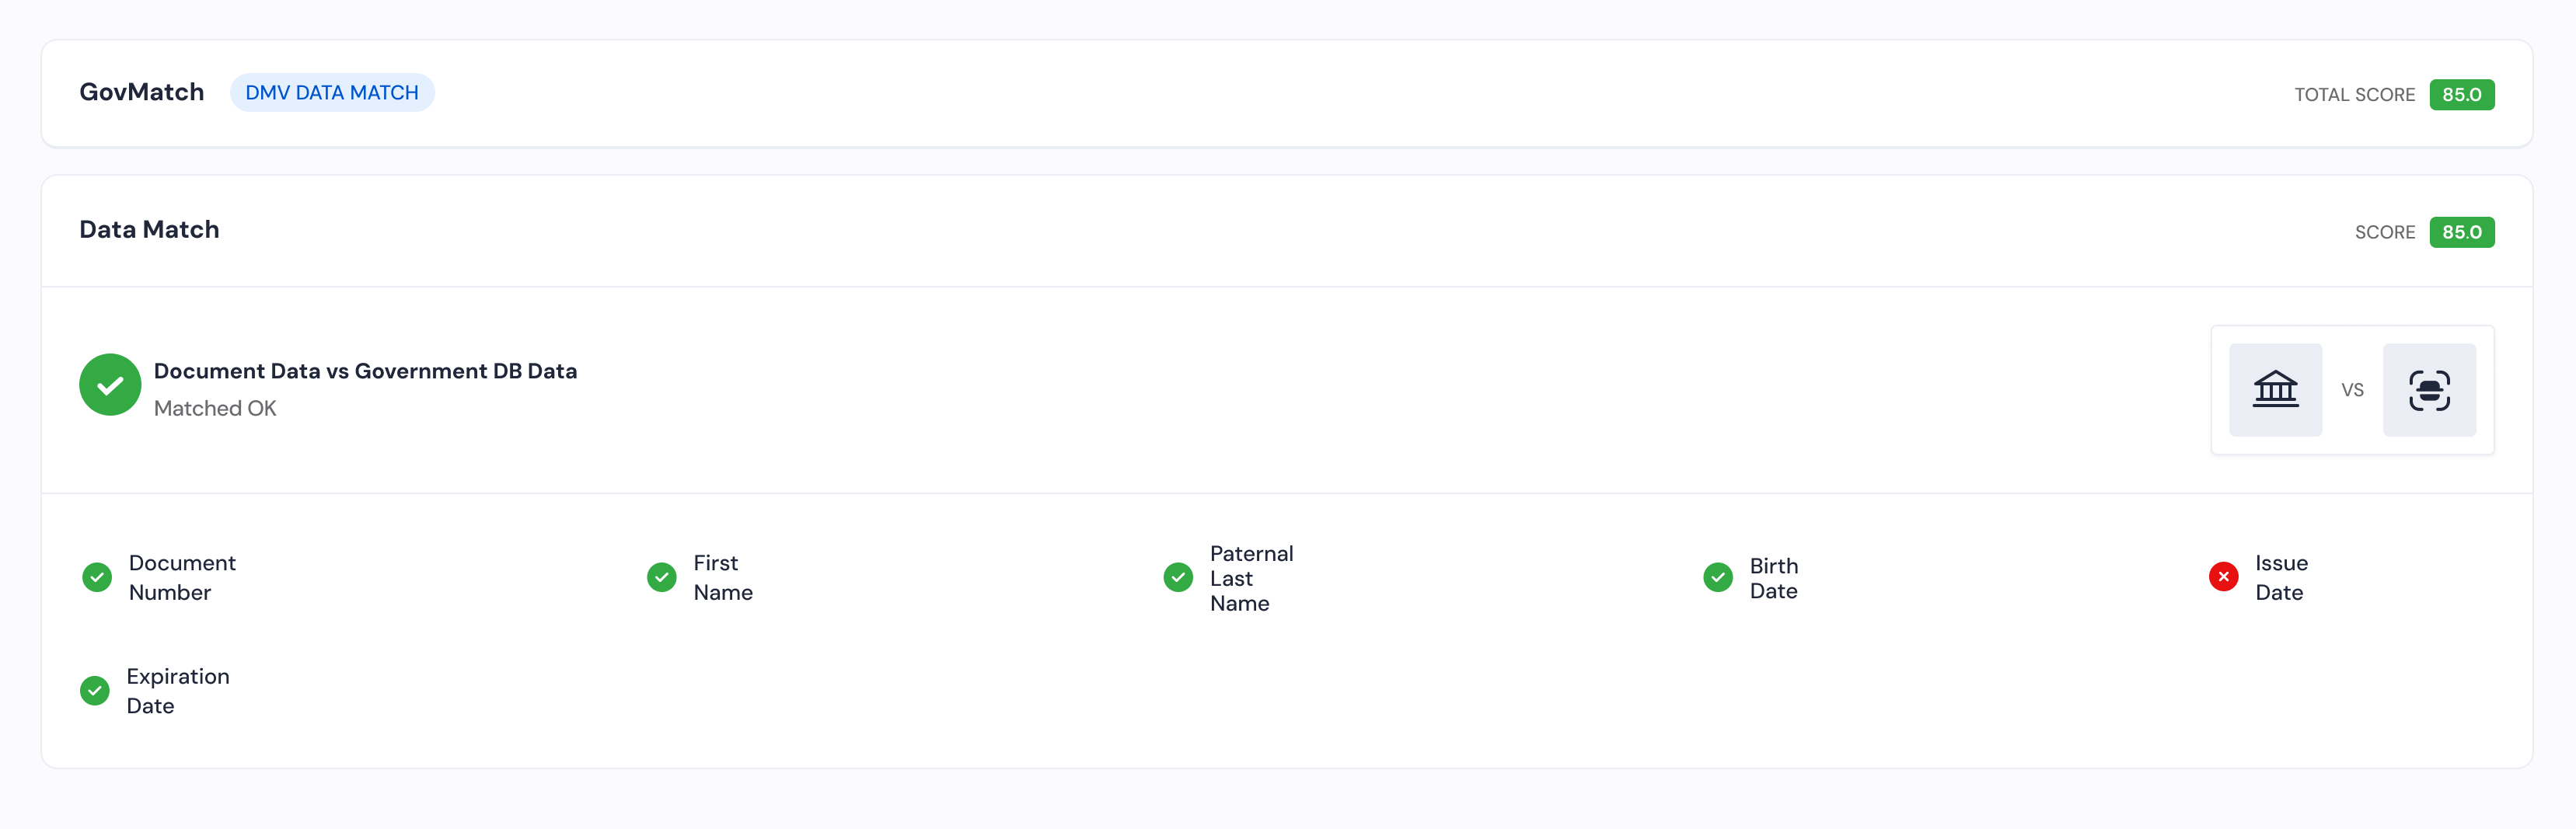Click the Paternal Last Name label

pos(1251,578)
